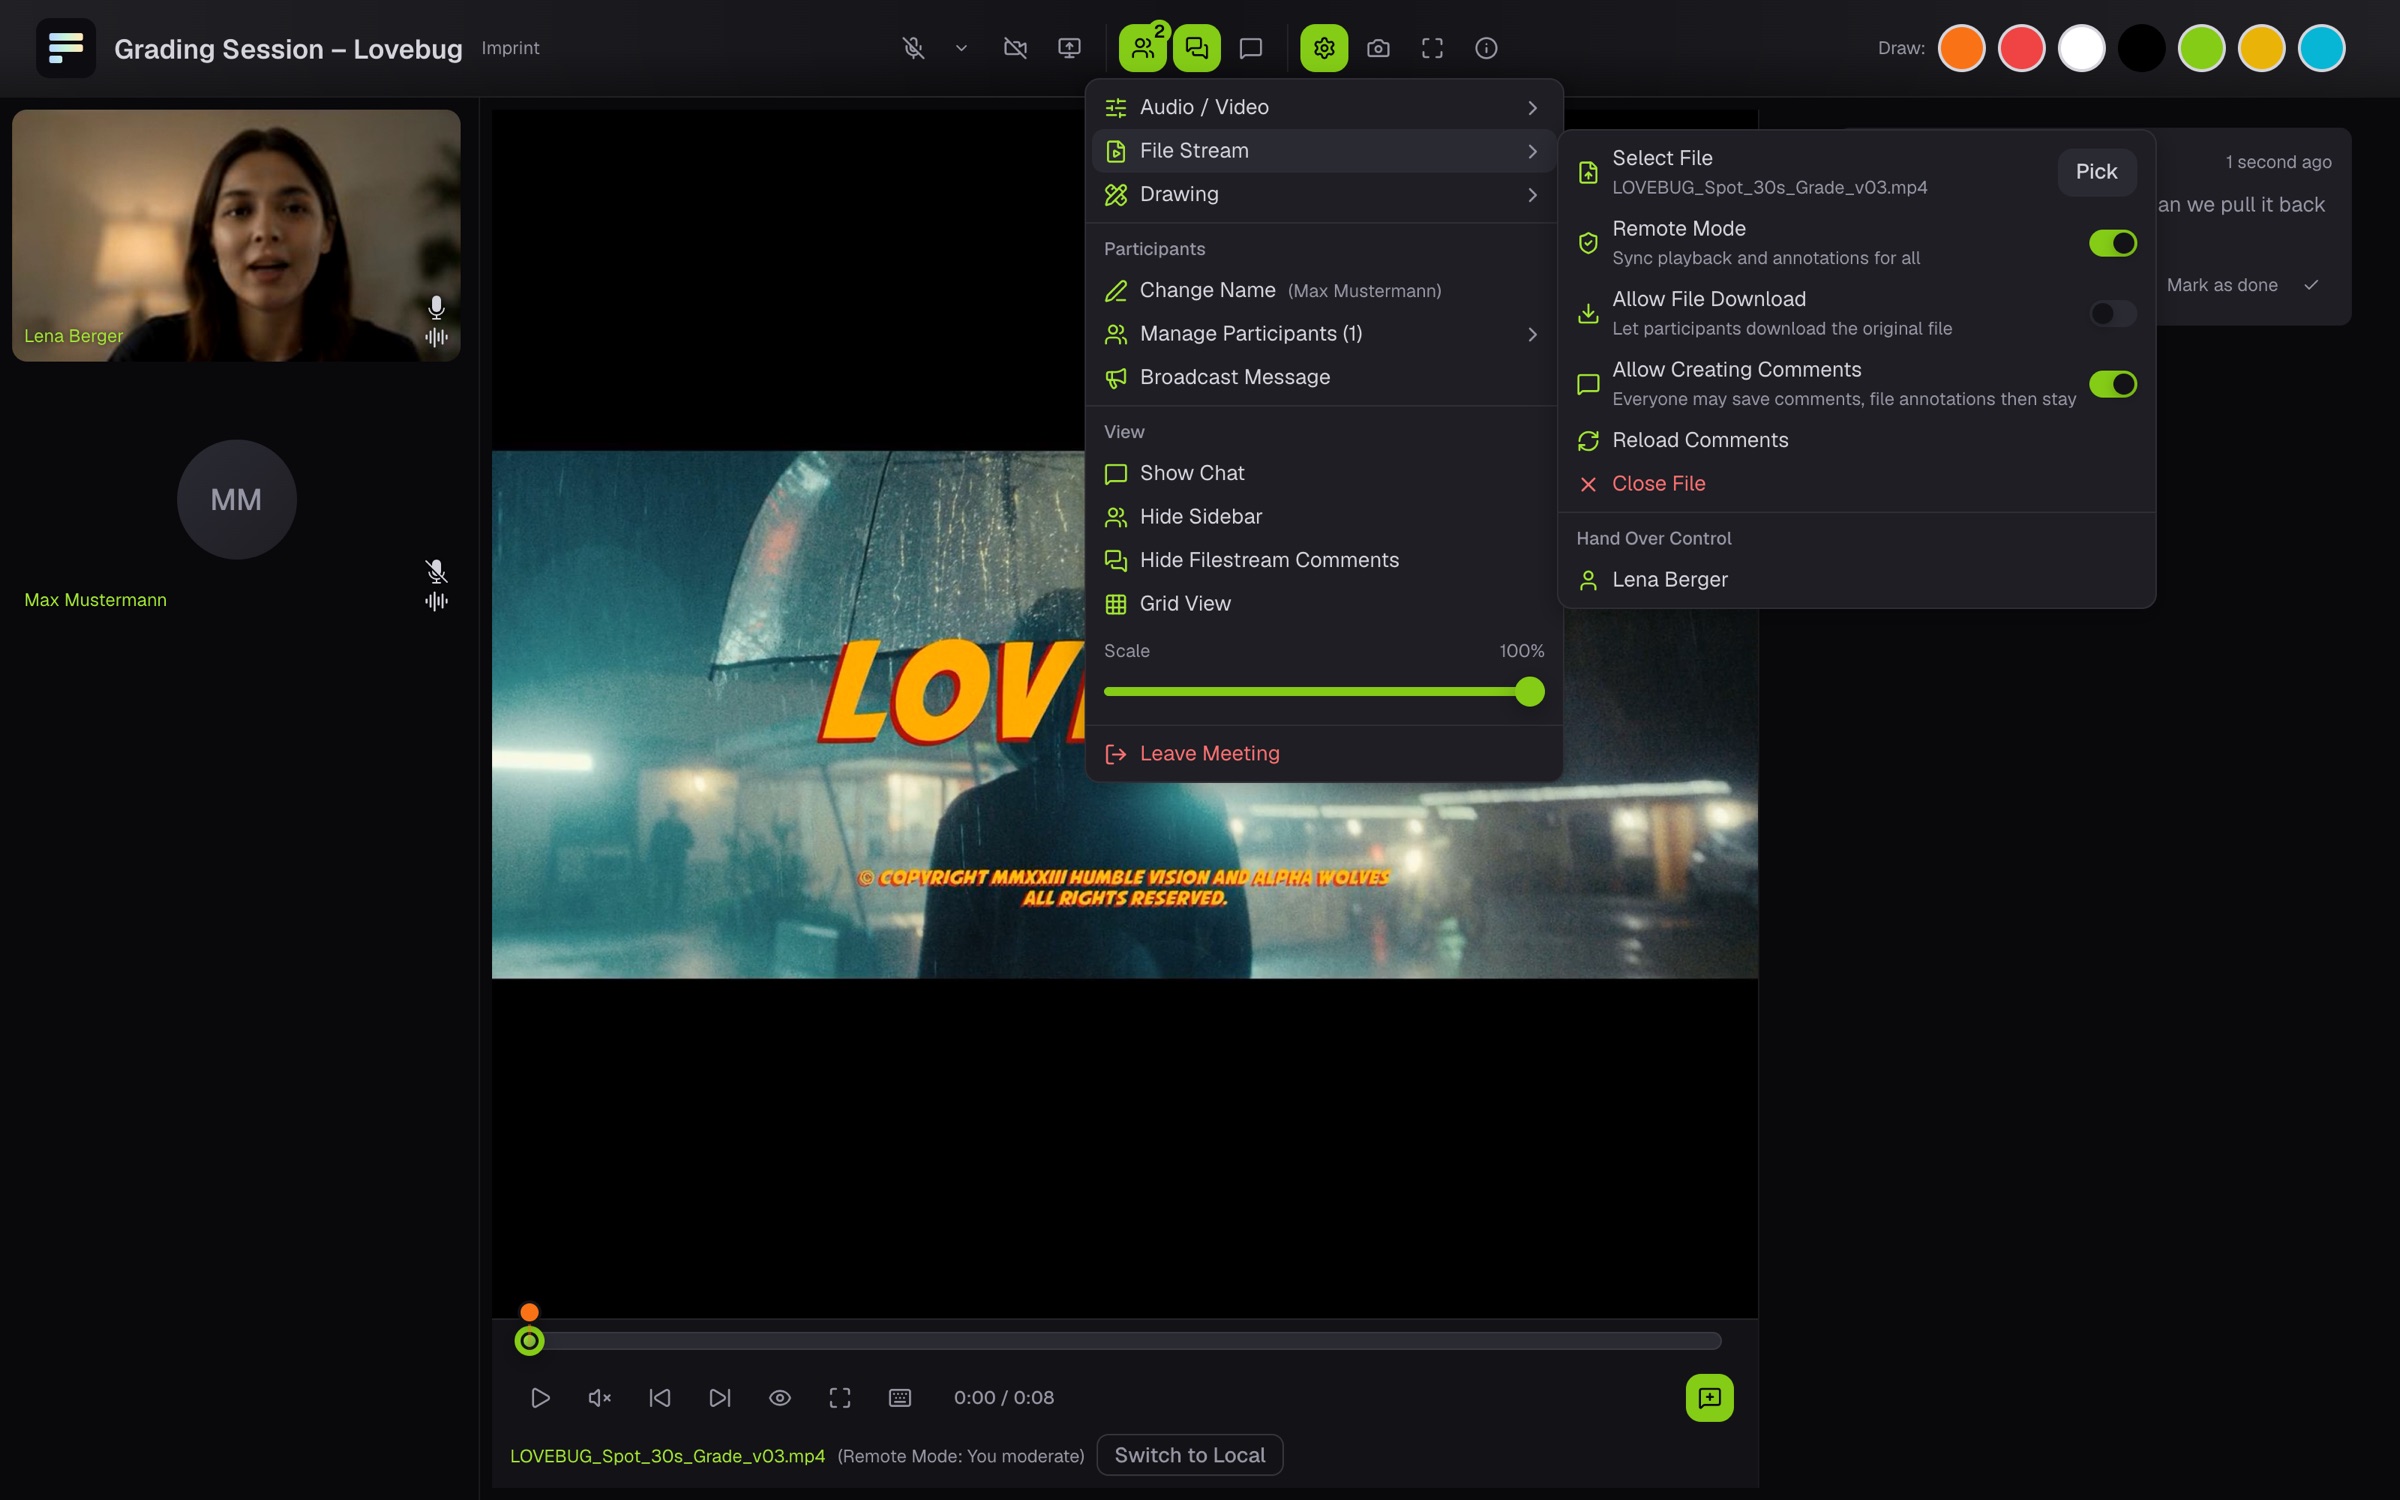Screen dimensions: 2400x1500
Task: Turn off the Allow Creating Comments switch
Action: coord(2113,384)
